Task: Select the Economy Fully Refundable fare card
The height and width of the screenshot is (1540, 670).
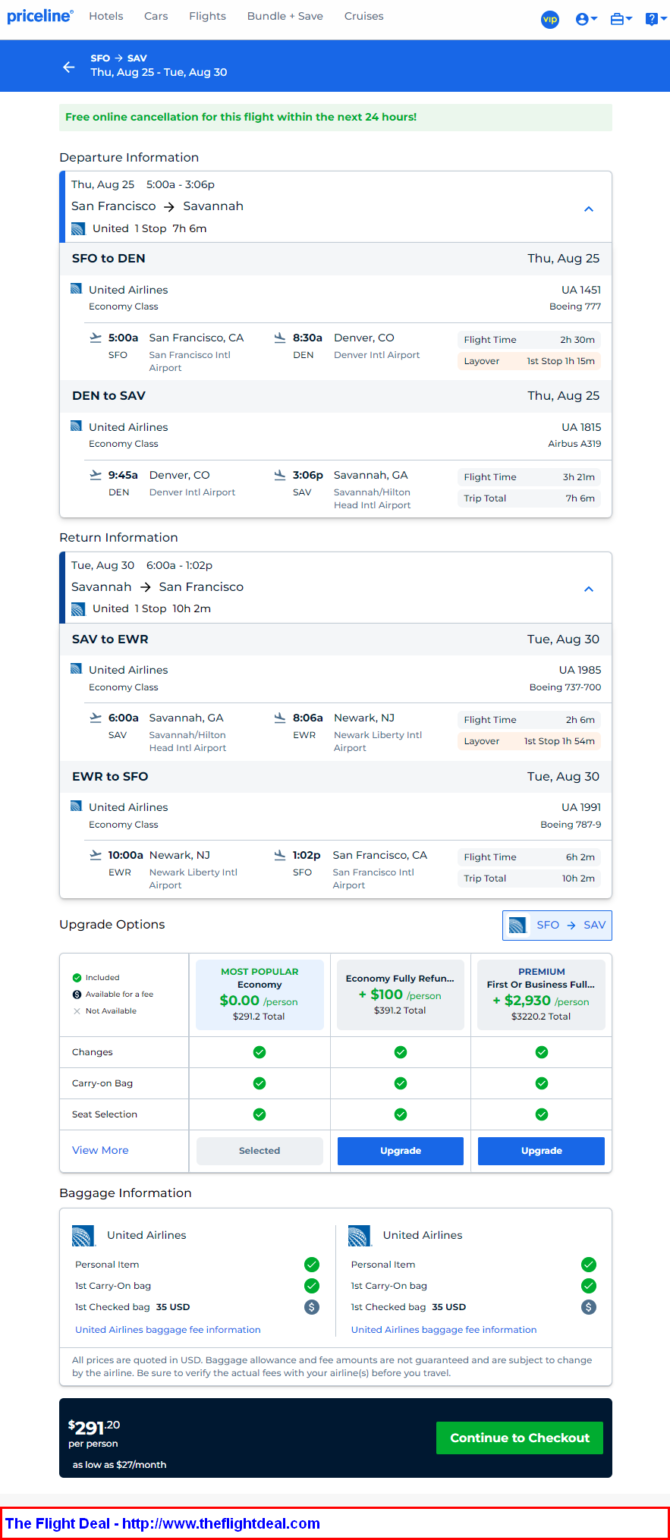Action: click(x=400, y=994)
